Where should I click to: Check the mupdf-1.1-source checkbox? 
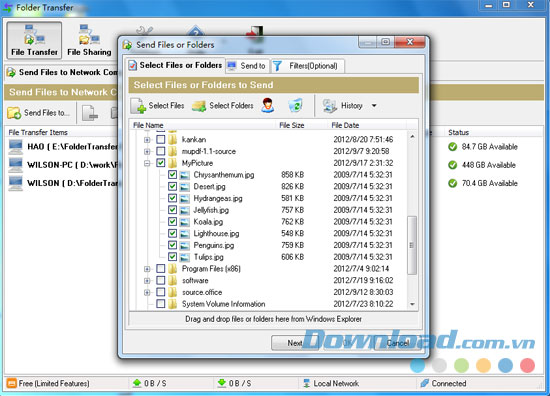point(161,151)
